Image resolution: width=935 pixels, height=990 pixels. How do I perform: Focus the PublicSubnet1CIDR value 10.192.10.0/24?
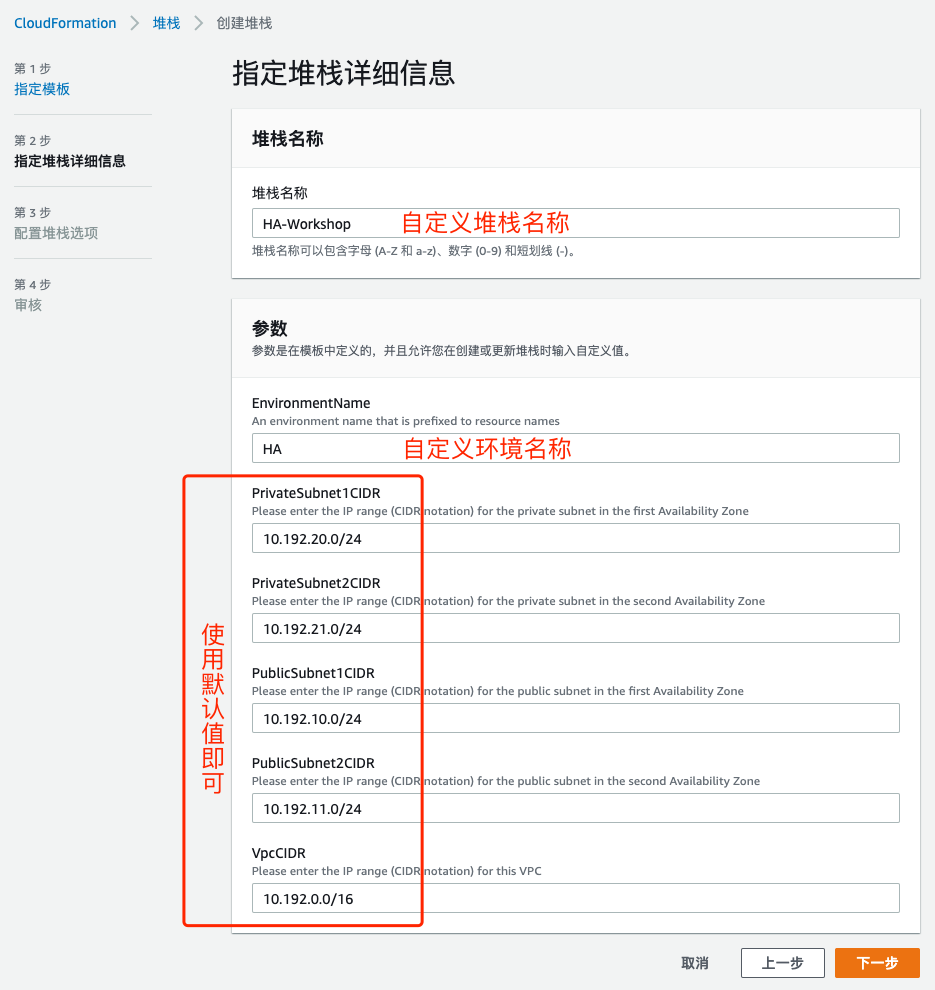[x=575, y=718]
